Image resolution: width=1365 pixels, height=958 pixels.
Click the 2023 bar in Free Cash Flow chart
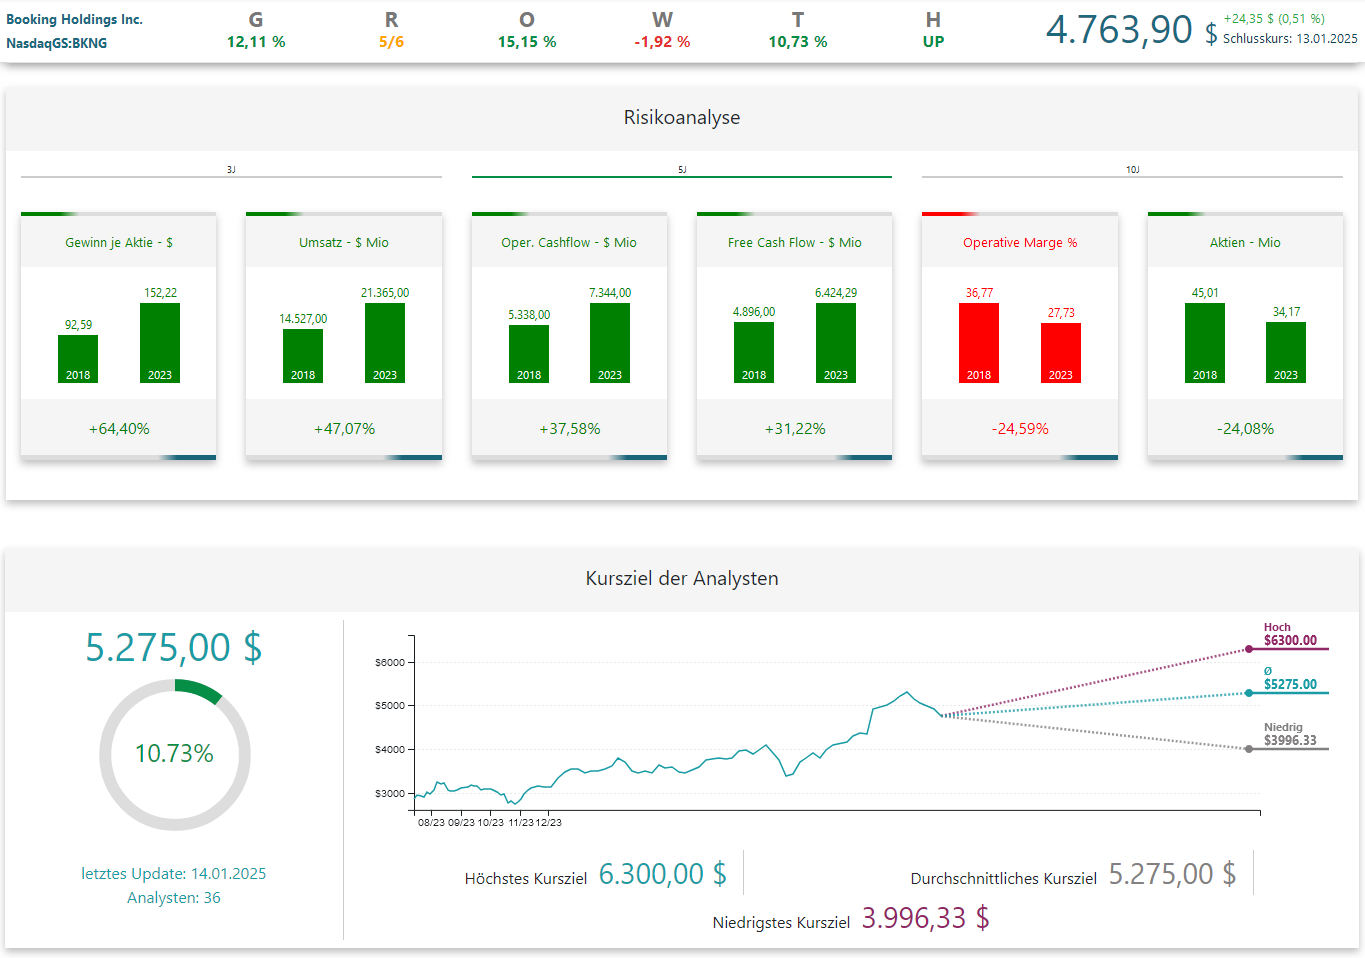click(836, 343)
